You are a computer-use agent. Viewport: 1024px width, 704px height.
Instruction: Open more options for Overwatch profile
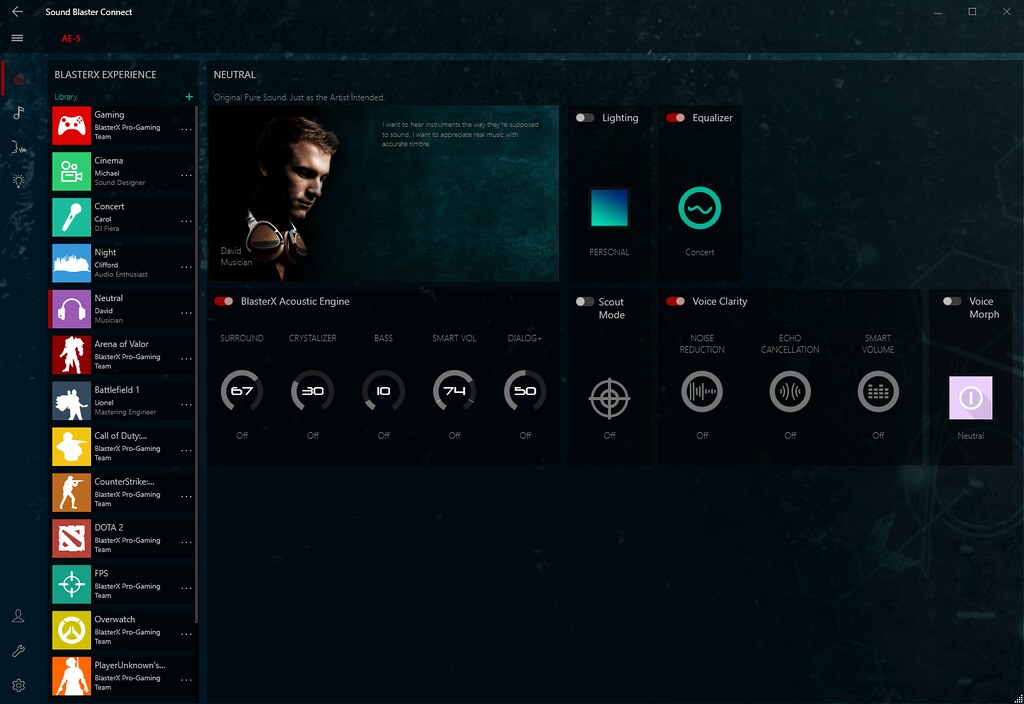pyautogui.click(x=187, y=634)
